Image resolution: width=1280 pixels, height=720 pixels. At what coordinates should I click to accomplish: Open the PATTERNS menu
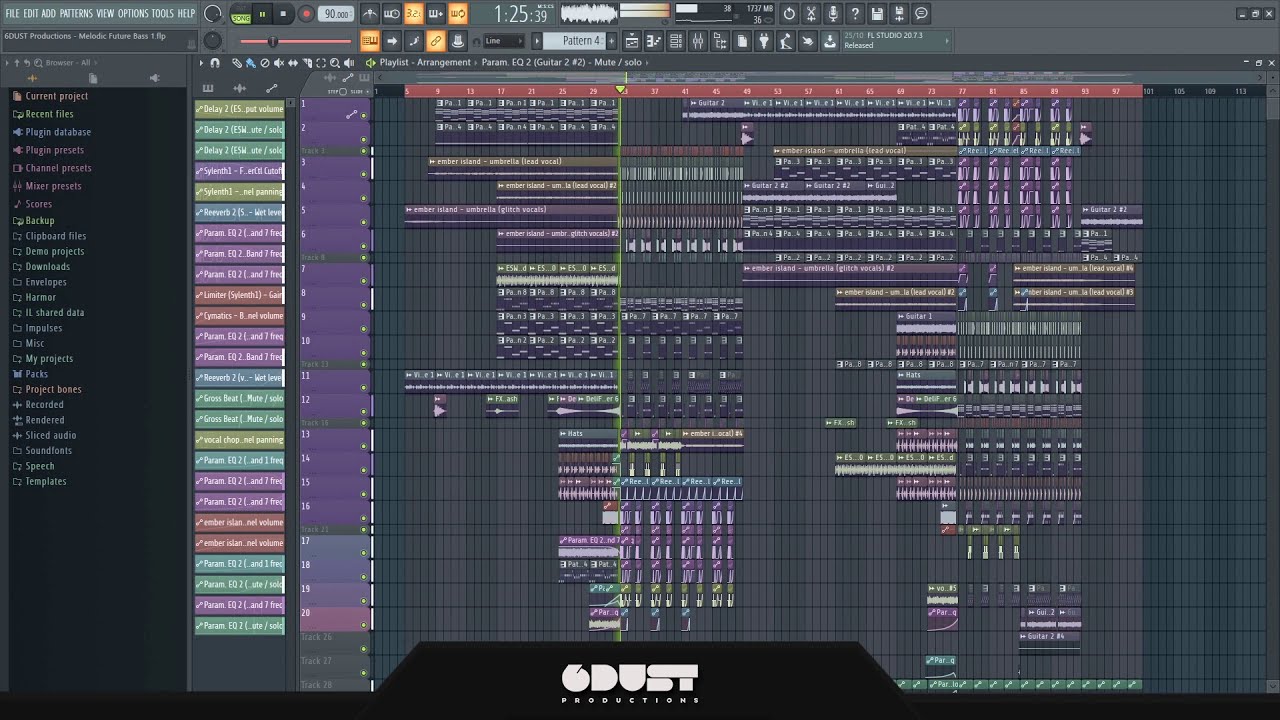pyautogui.click(x=76, y=13)
